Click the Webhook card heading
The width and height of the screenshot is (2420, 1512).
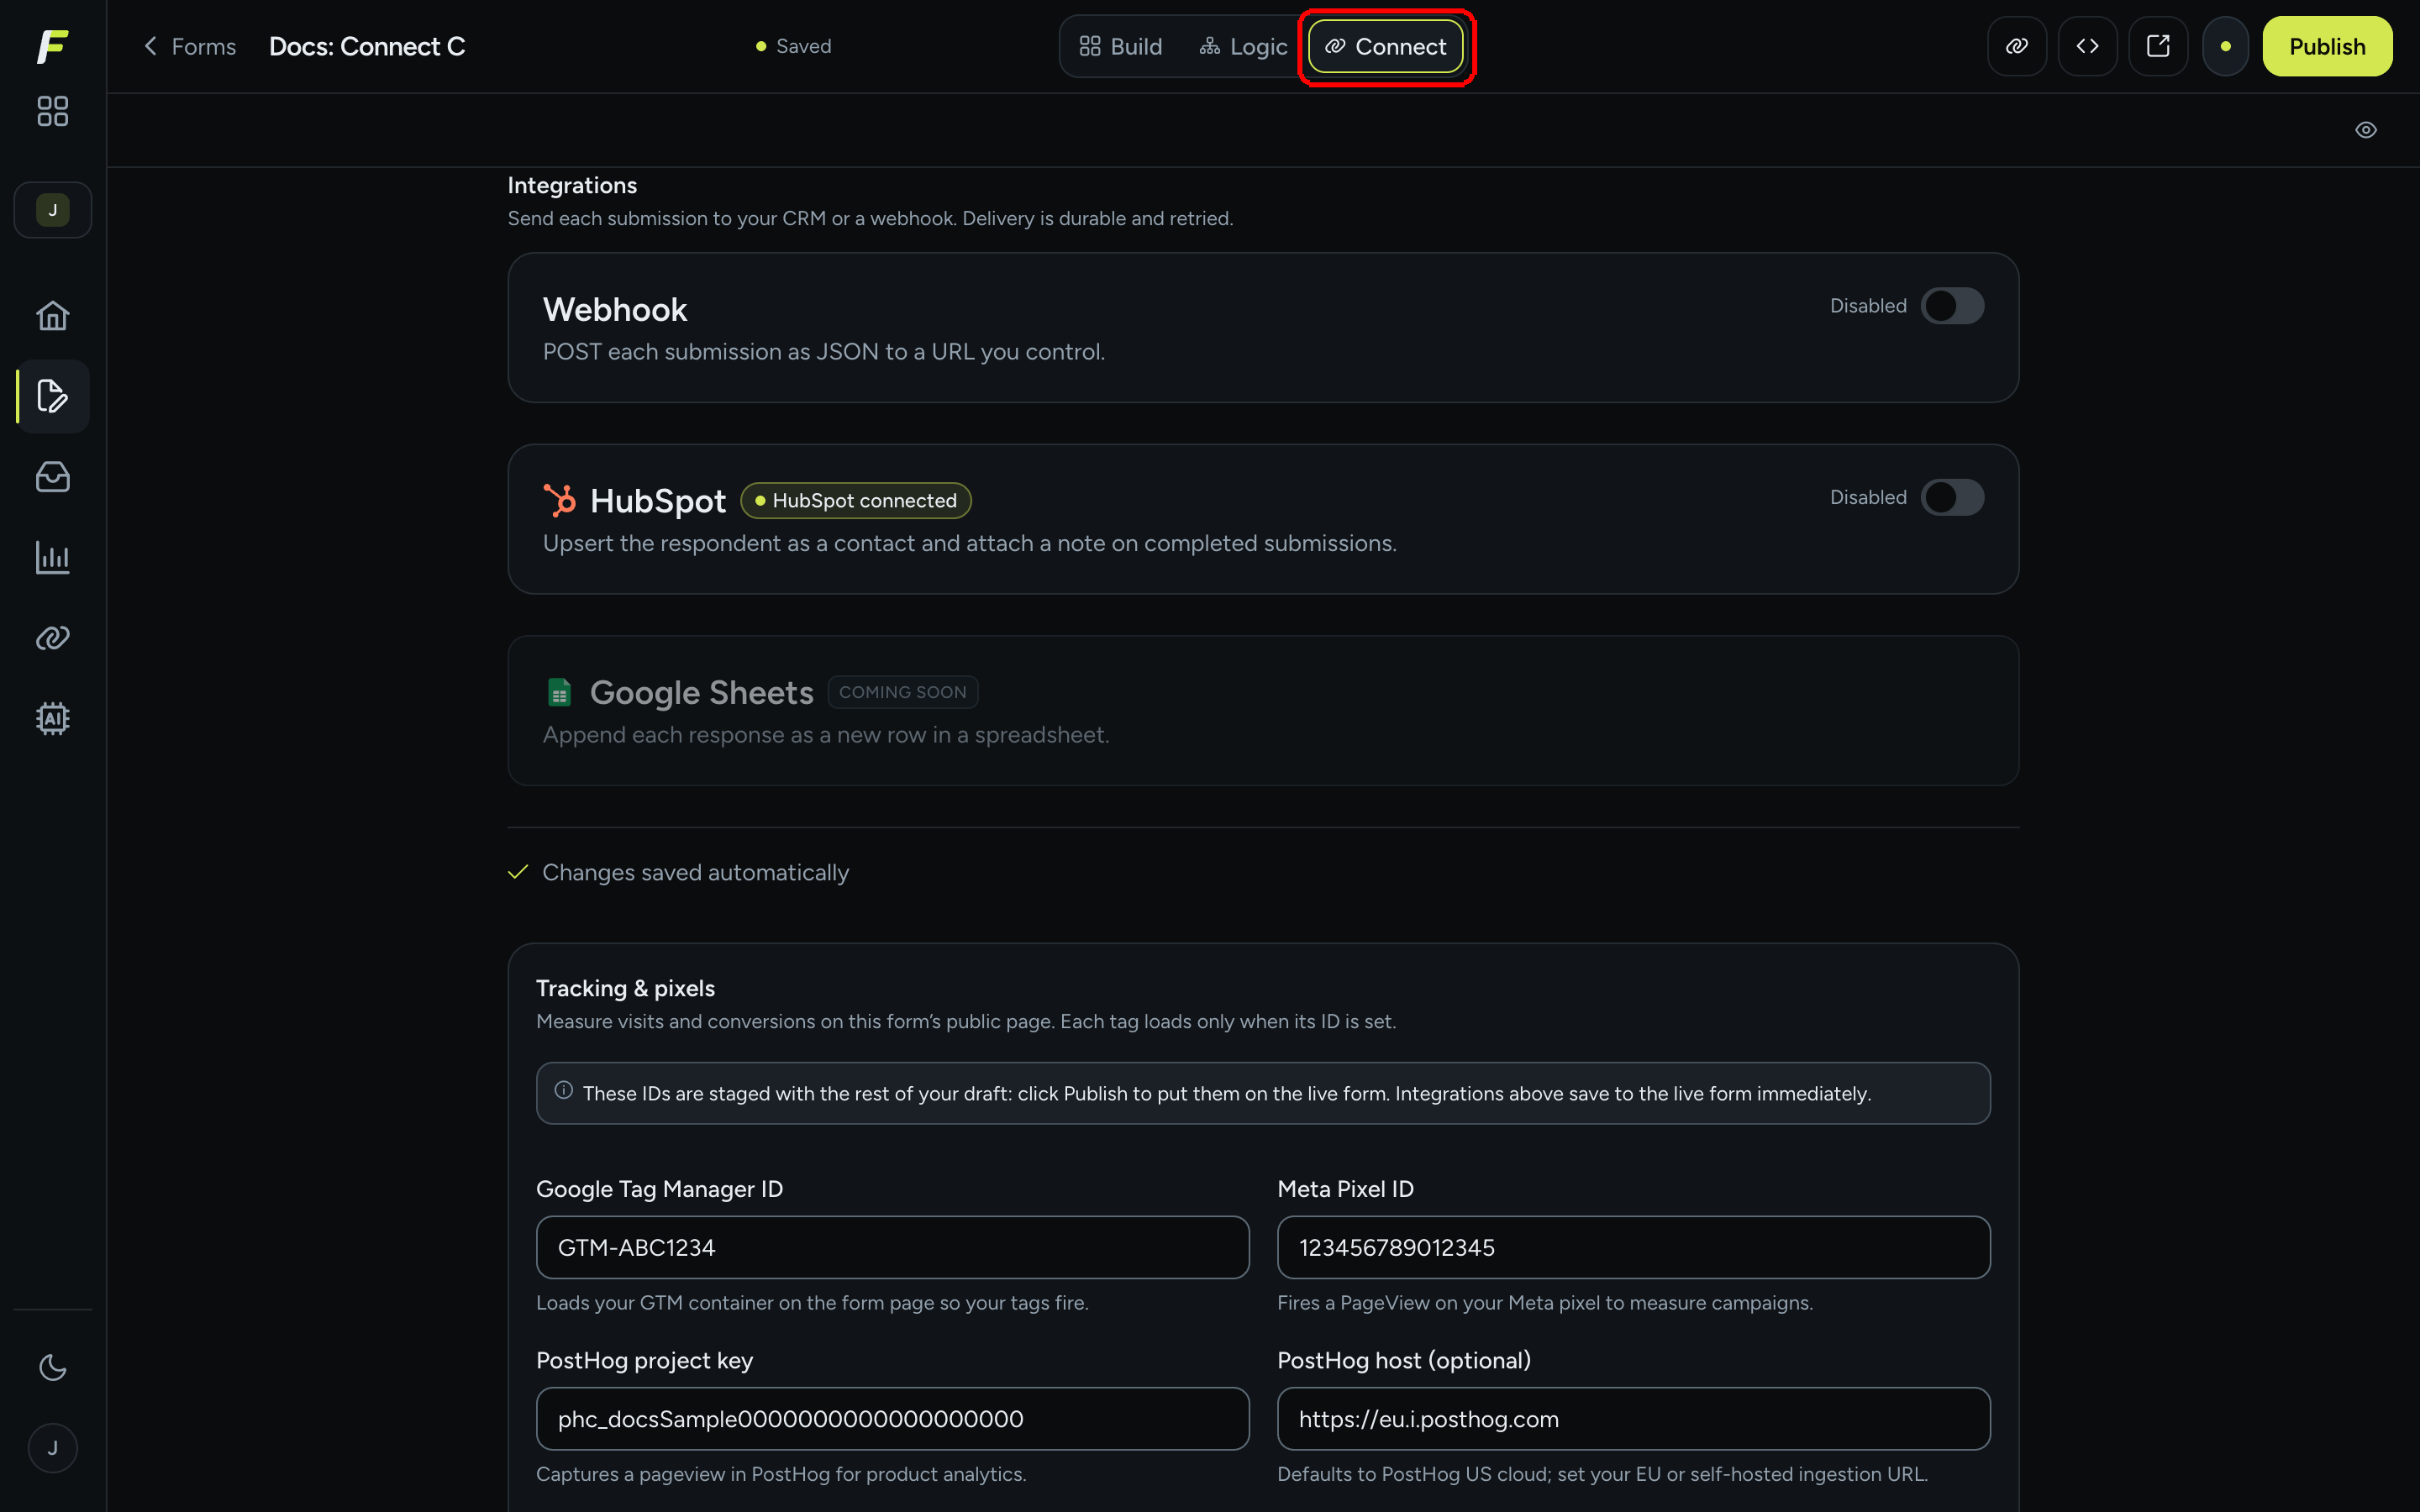pyautogui.click(x=615, y=310)
